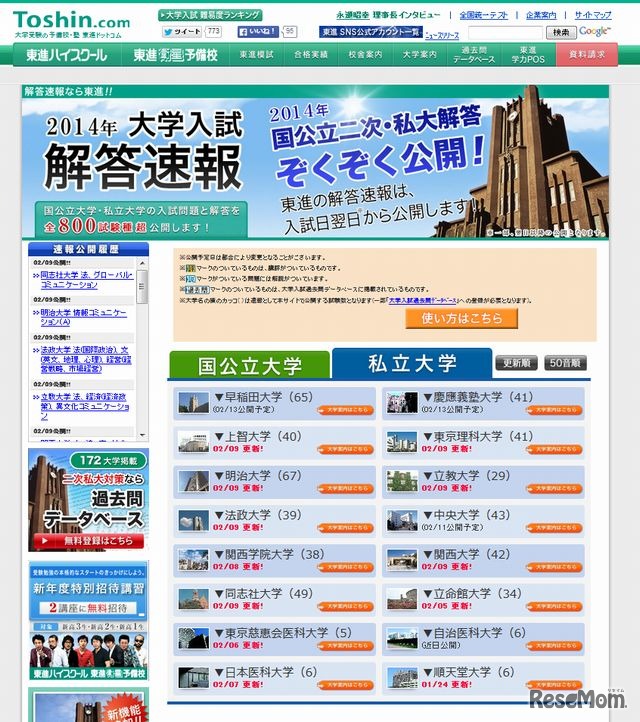Click the Facebook like button
The height and width of the screenshot is (722, 640).
tap(258, 31)
